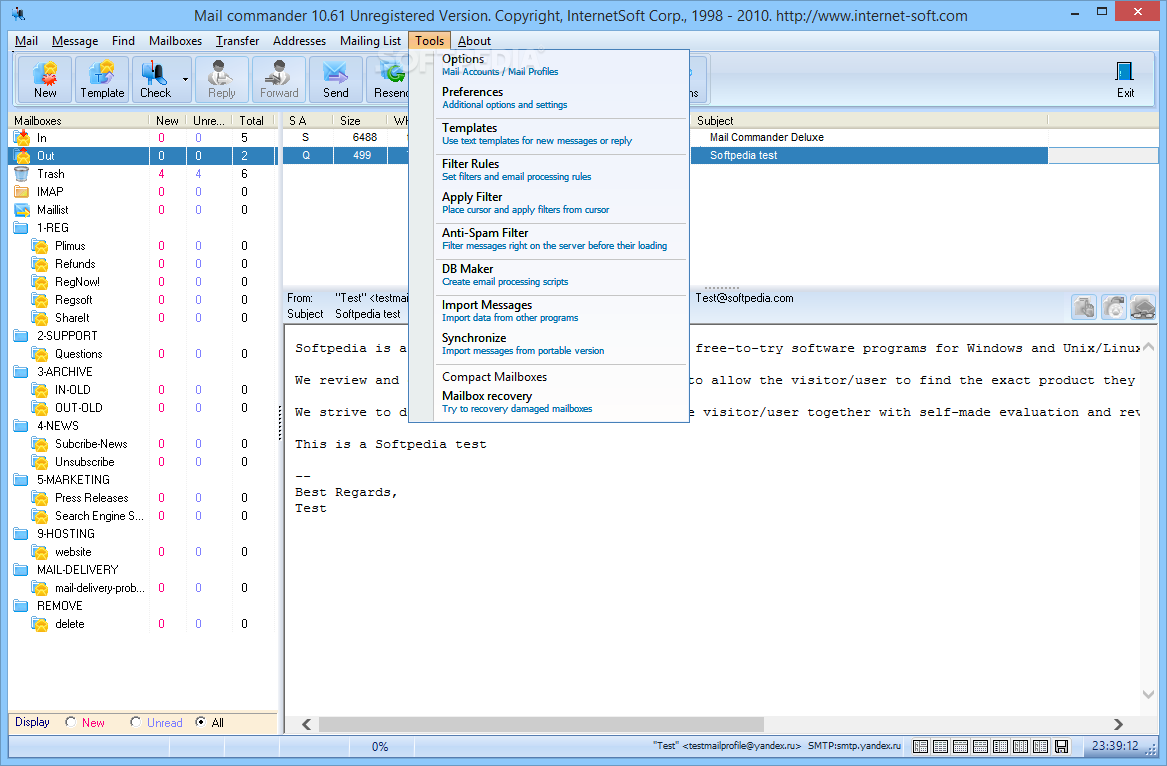This screenshot has width=1167, height=766.
Task: Click the camera-like icon in message header
Action: coord(1113,307)
